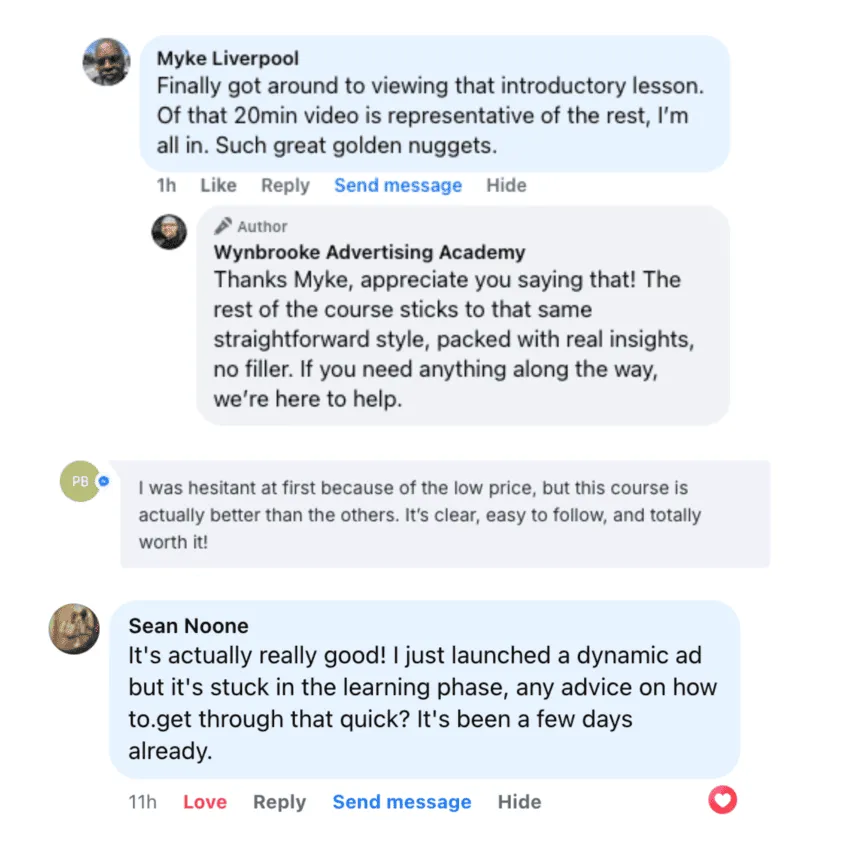
Task: Open Wynbrooke Advertising Academy name link
Action: coord(369,252)
